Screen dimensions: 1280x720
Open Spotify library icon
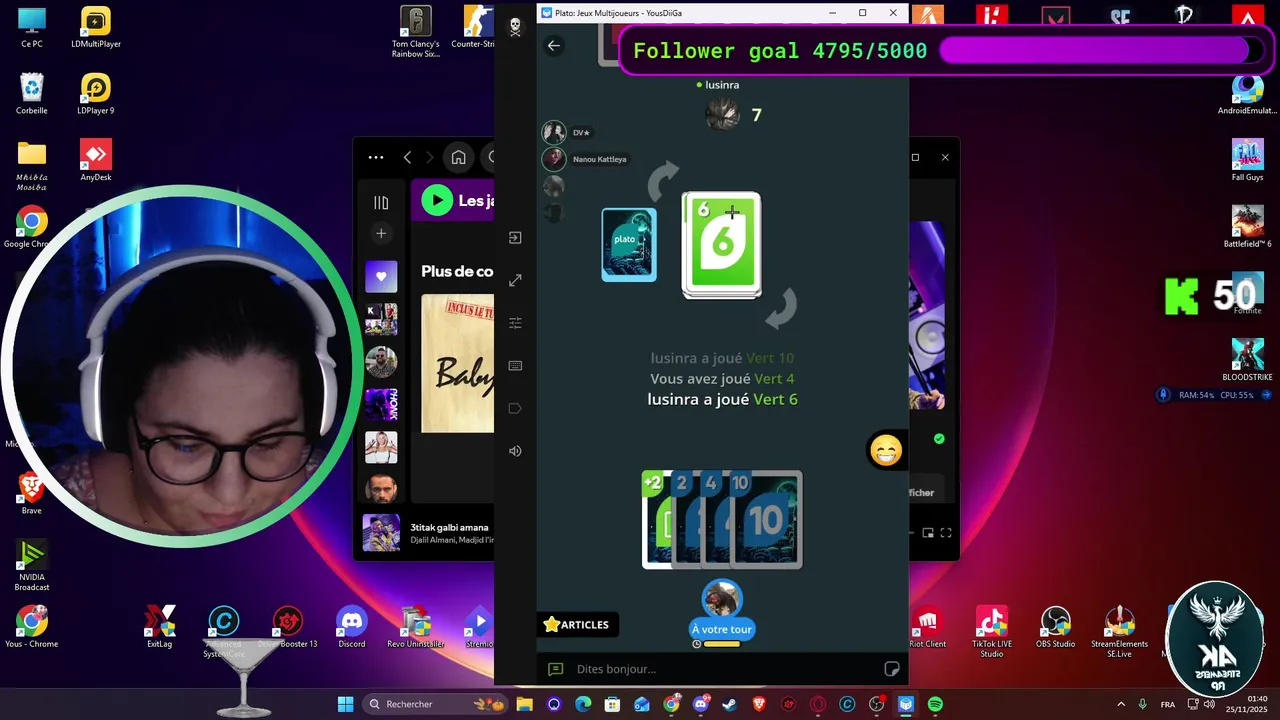381,203
